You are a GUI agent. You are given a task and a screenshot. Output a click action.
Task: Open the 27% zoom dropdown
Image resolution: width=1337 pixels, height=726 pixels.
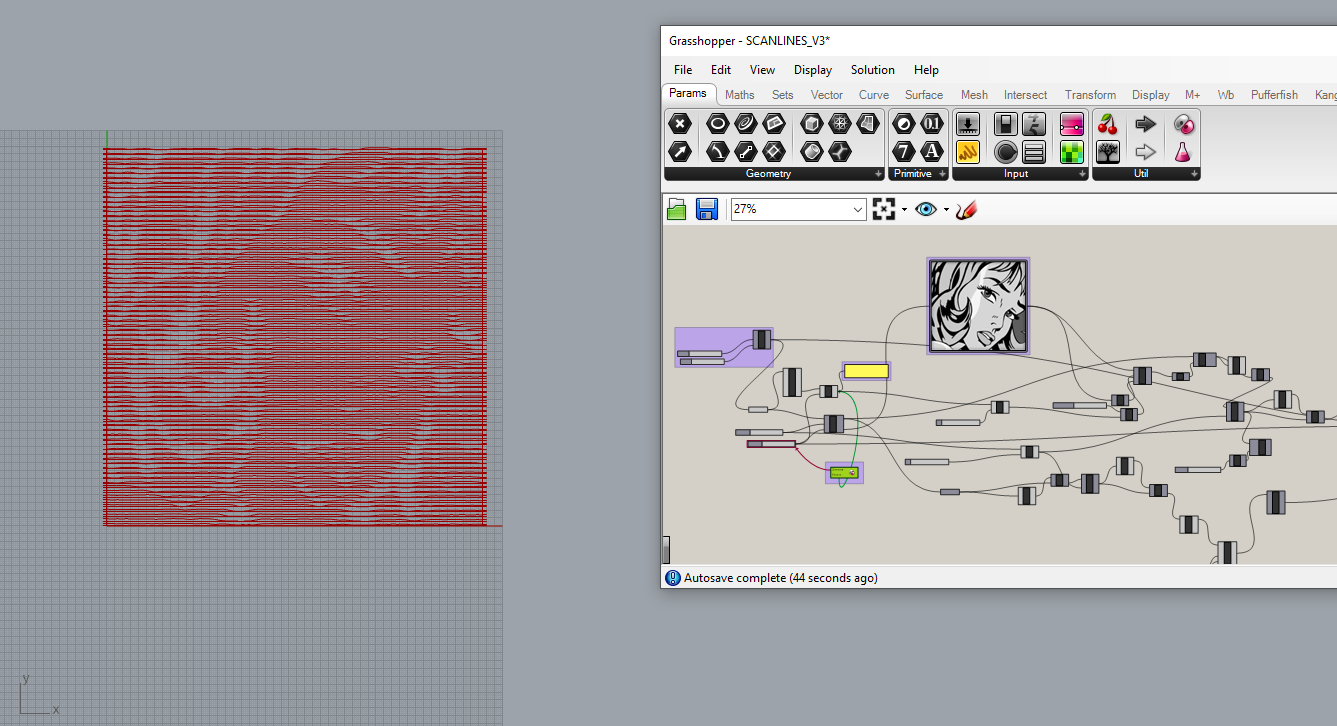click(x=857, y=209)
